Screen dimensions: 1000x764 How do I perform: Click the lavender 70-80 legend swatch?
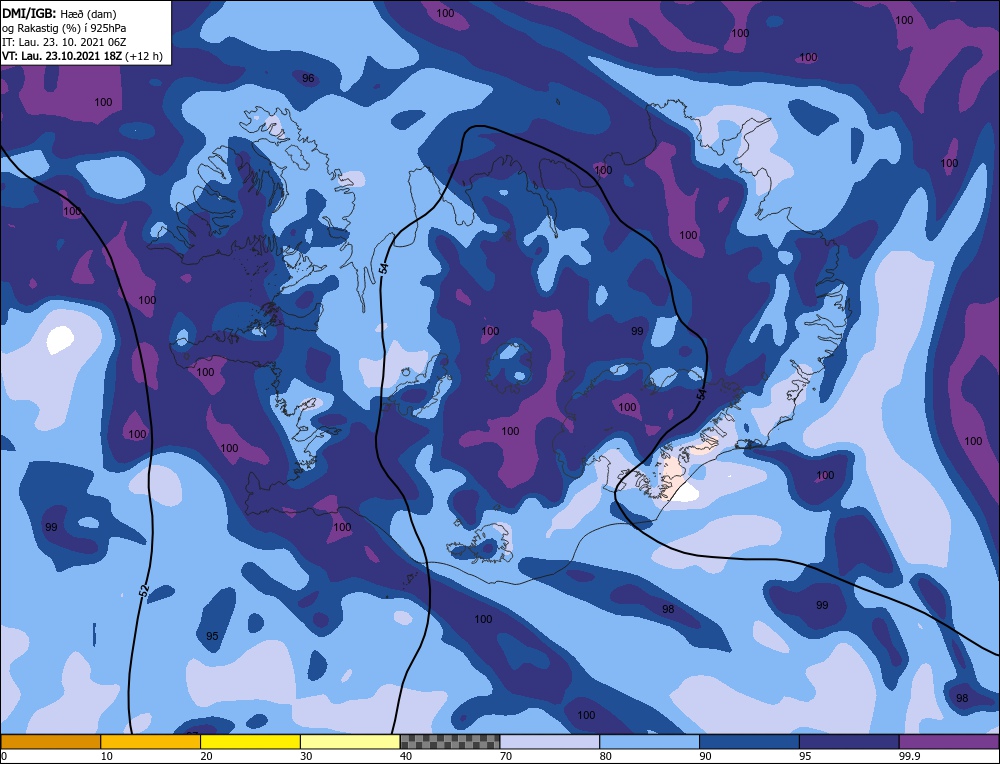tap(550, 742)
